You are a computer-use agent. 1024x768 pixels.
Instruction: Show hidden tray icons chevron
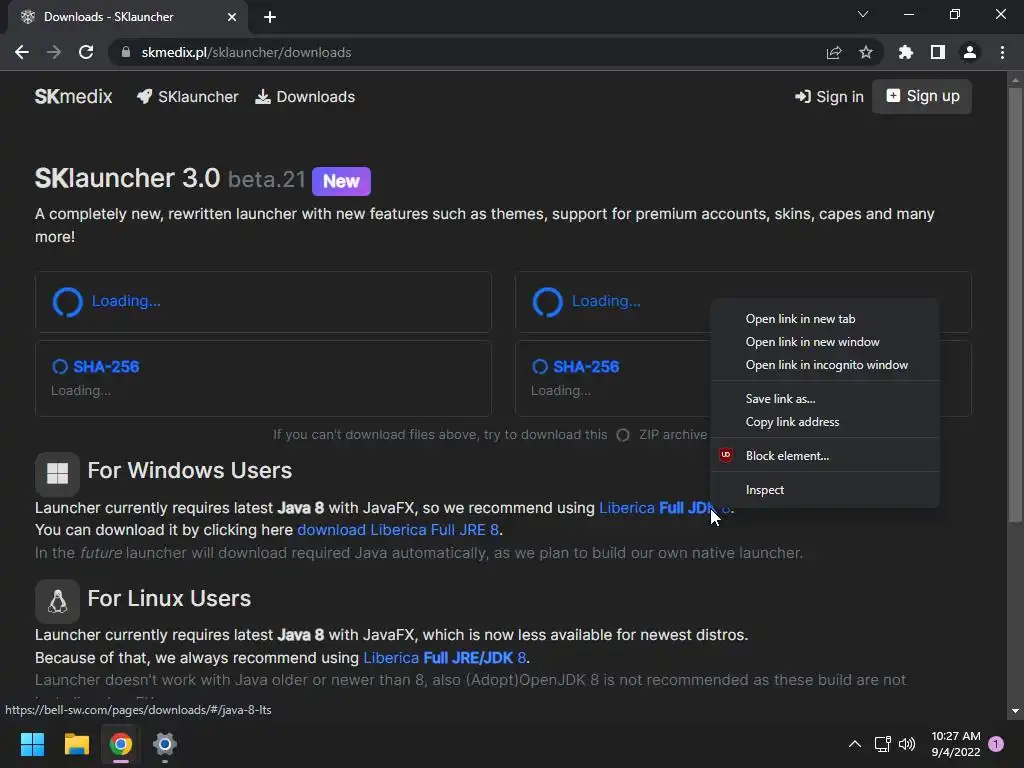[854, 744]
